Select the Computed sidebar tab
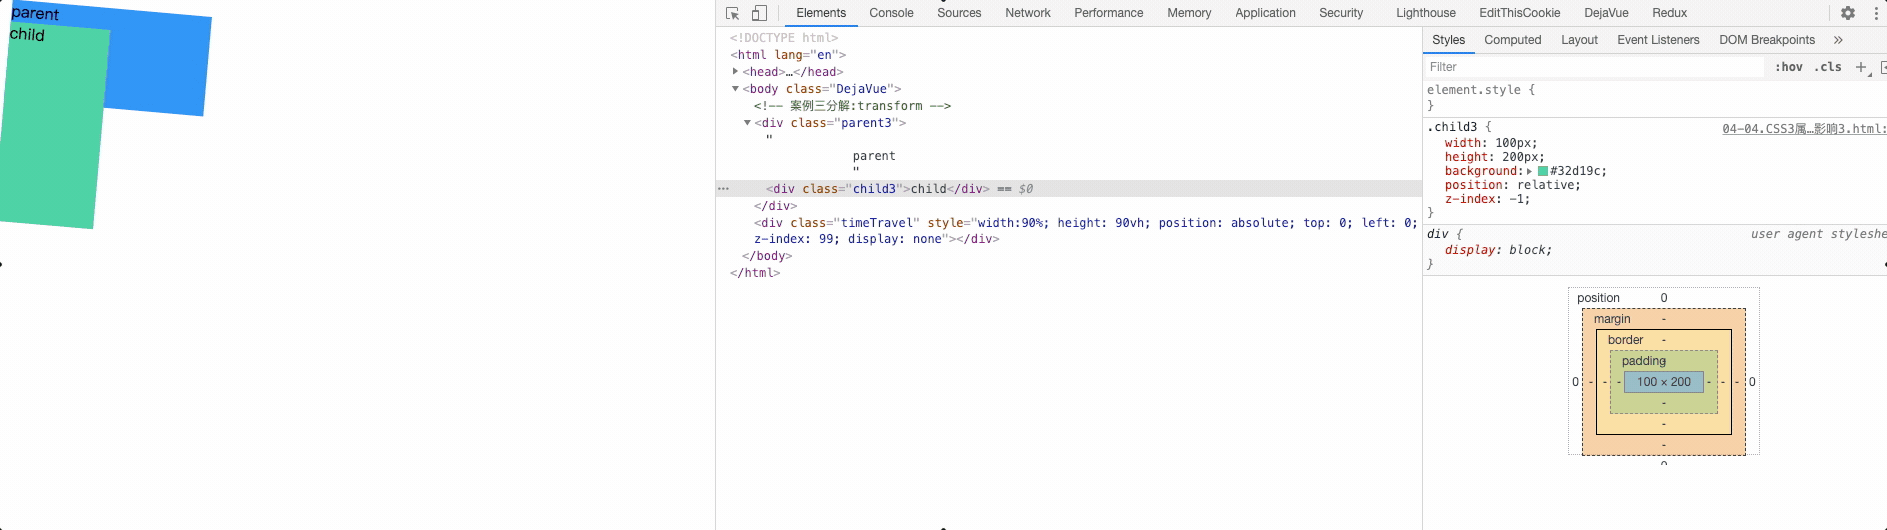 [1512, 40]
